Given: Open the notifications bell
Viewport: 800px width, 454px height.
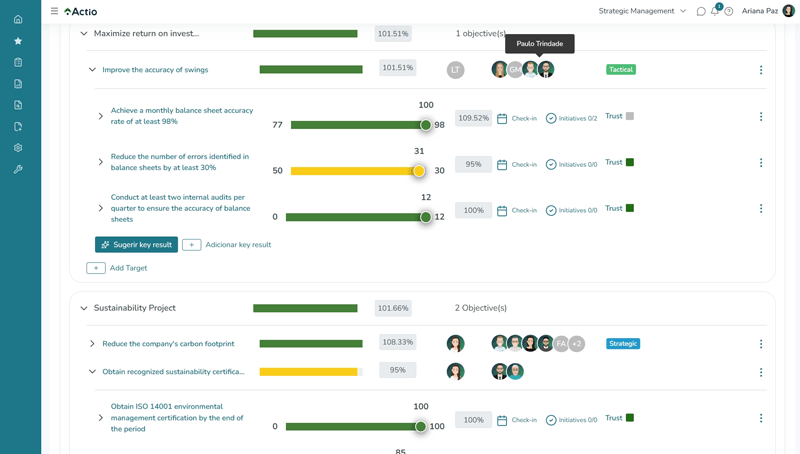Looking at the screenshot, I should click(x=715, y=11).
